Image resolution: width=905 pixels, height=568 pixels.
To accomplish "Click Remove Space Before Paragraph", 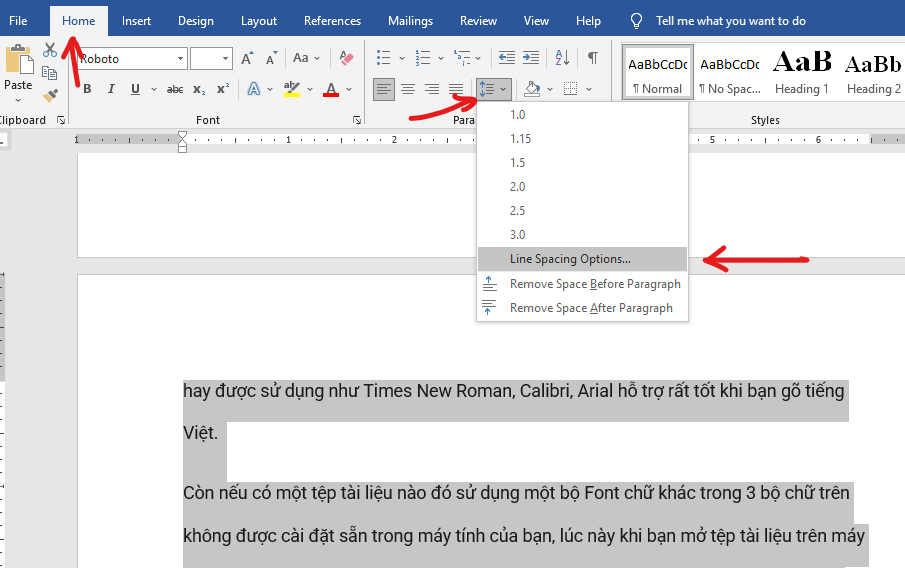I will pyautogui.click(x=582, y=284).
